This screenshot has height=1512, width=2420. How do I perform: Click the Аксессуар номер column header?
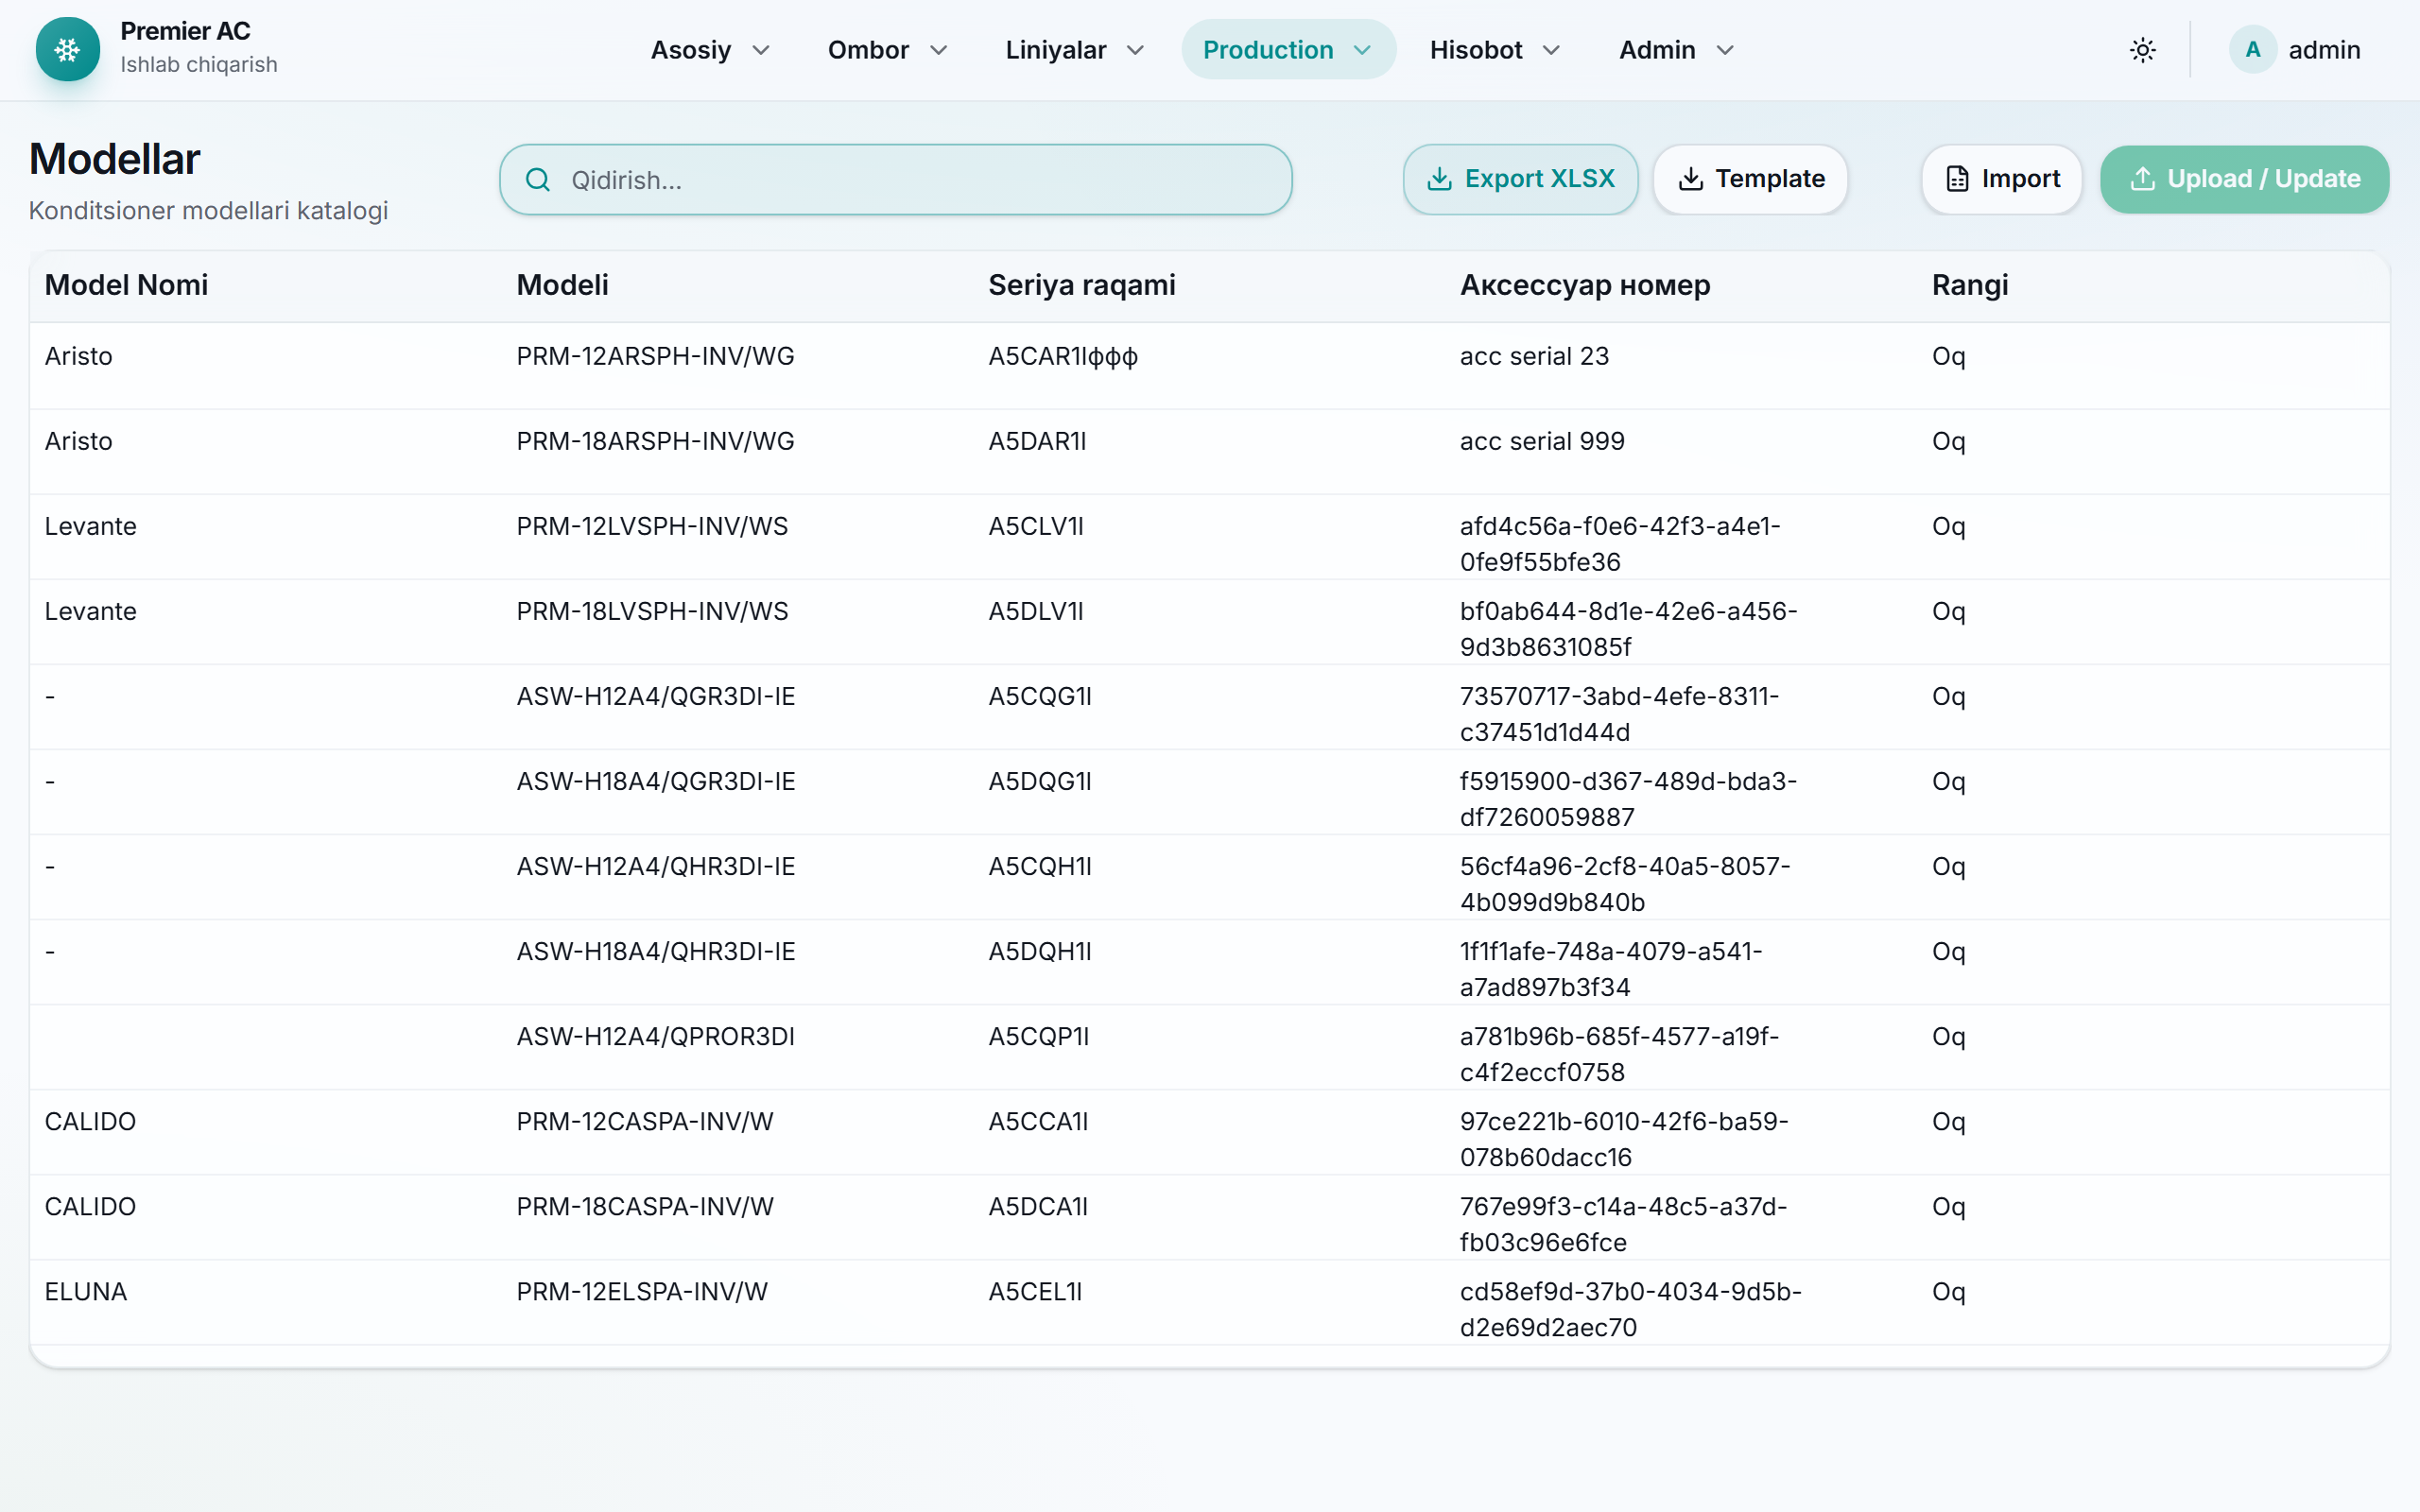click(x=1585, y=285)
